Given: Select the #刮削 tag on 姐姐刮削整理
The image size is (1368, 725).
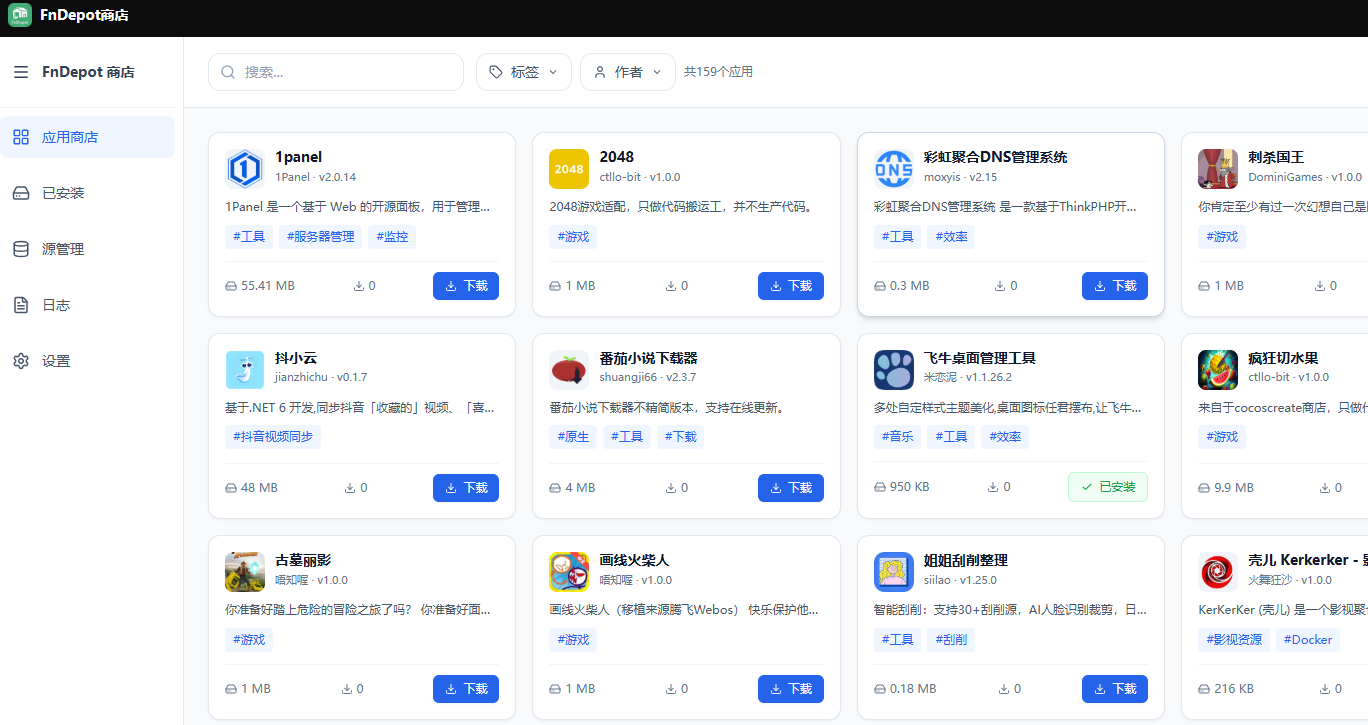Looking at the screenshot, I should pos(951,640).
